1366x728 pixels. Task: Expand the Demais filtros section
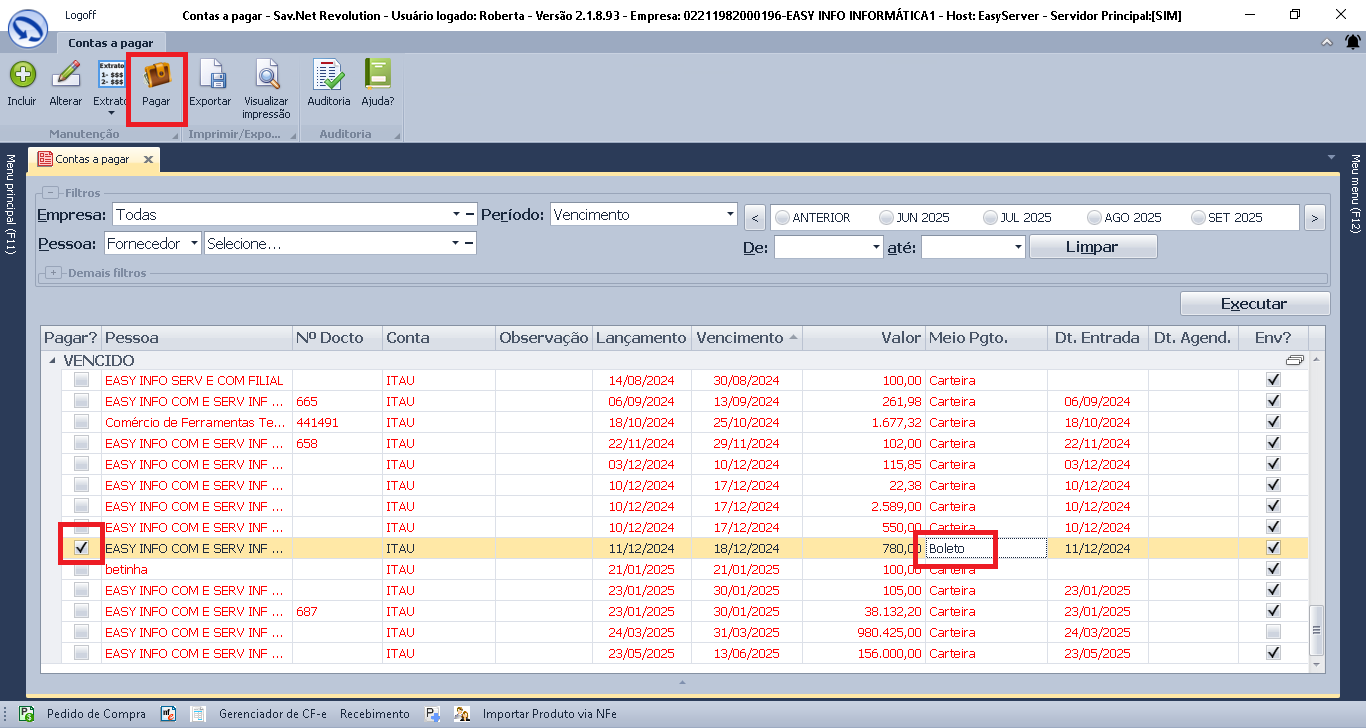click(53, 273)
